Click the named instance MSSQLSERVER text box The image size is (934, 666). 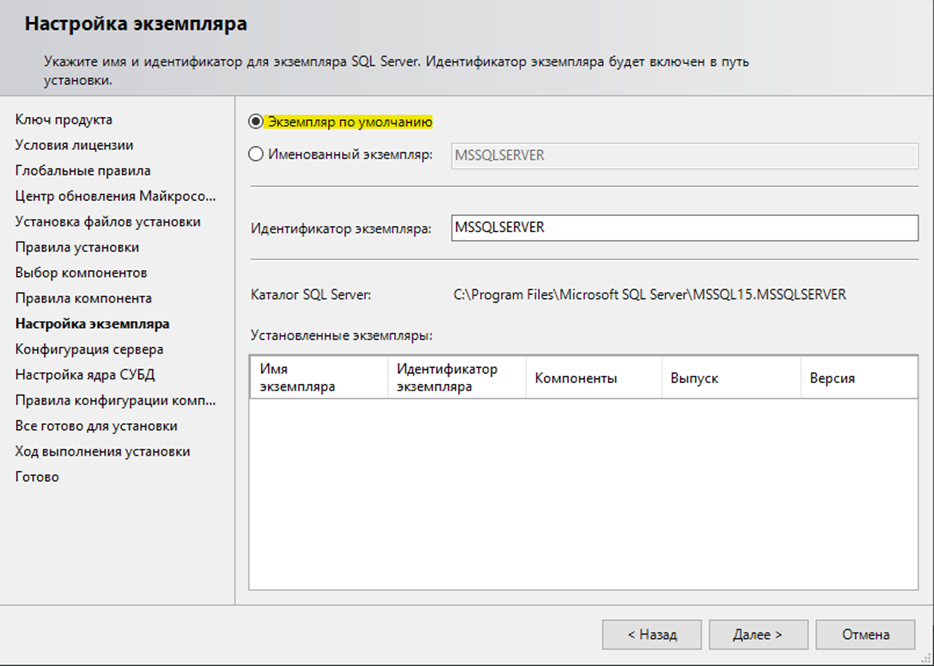click(x=684, y=155)
